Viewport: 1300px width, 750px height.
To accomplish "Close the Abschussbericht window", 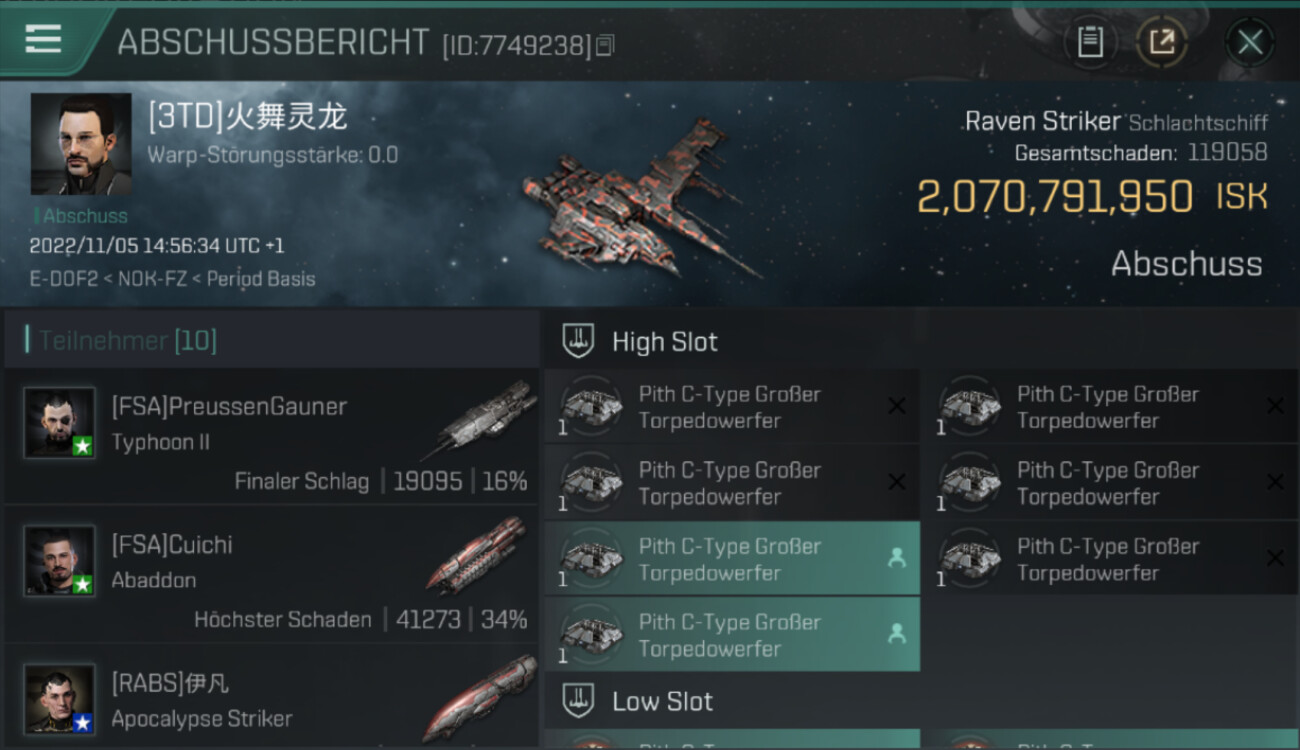I will tap(1249, 42).
